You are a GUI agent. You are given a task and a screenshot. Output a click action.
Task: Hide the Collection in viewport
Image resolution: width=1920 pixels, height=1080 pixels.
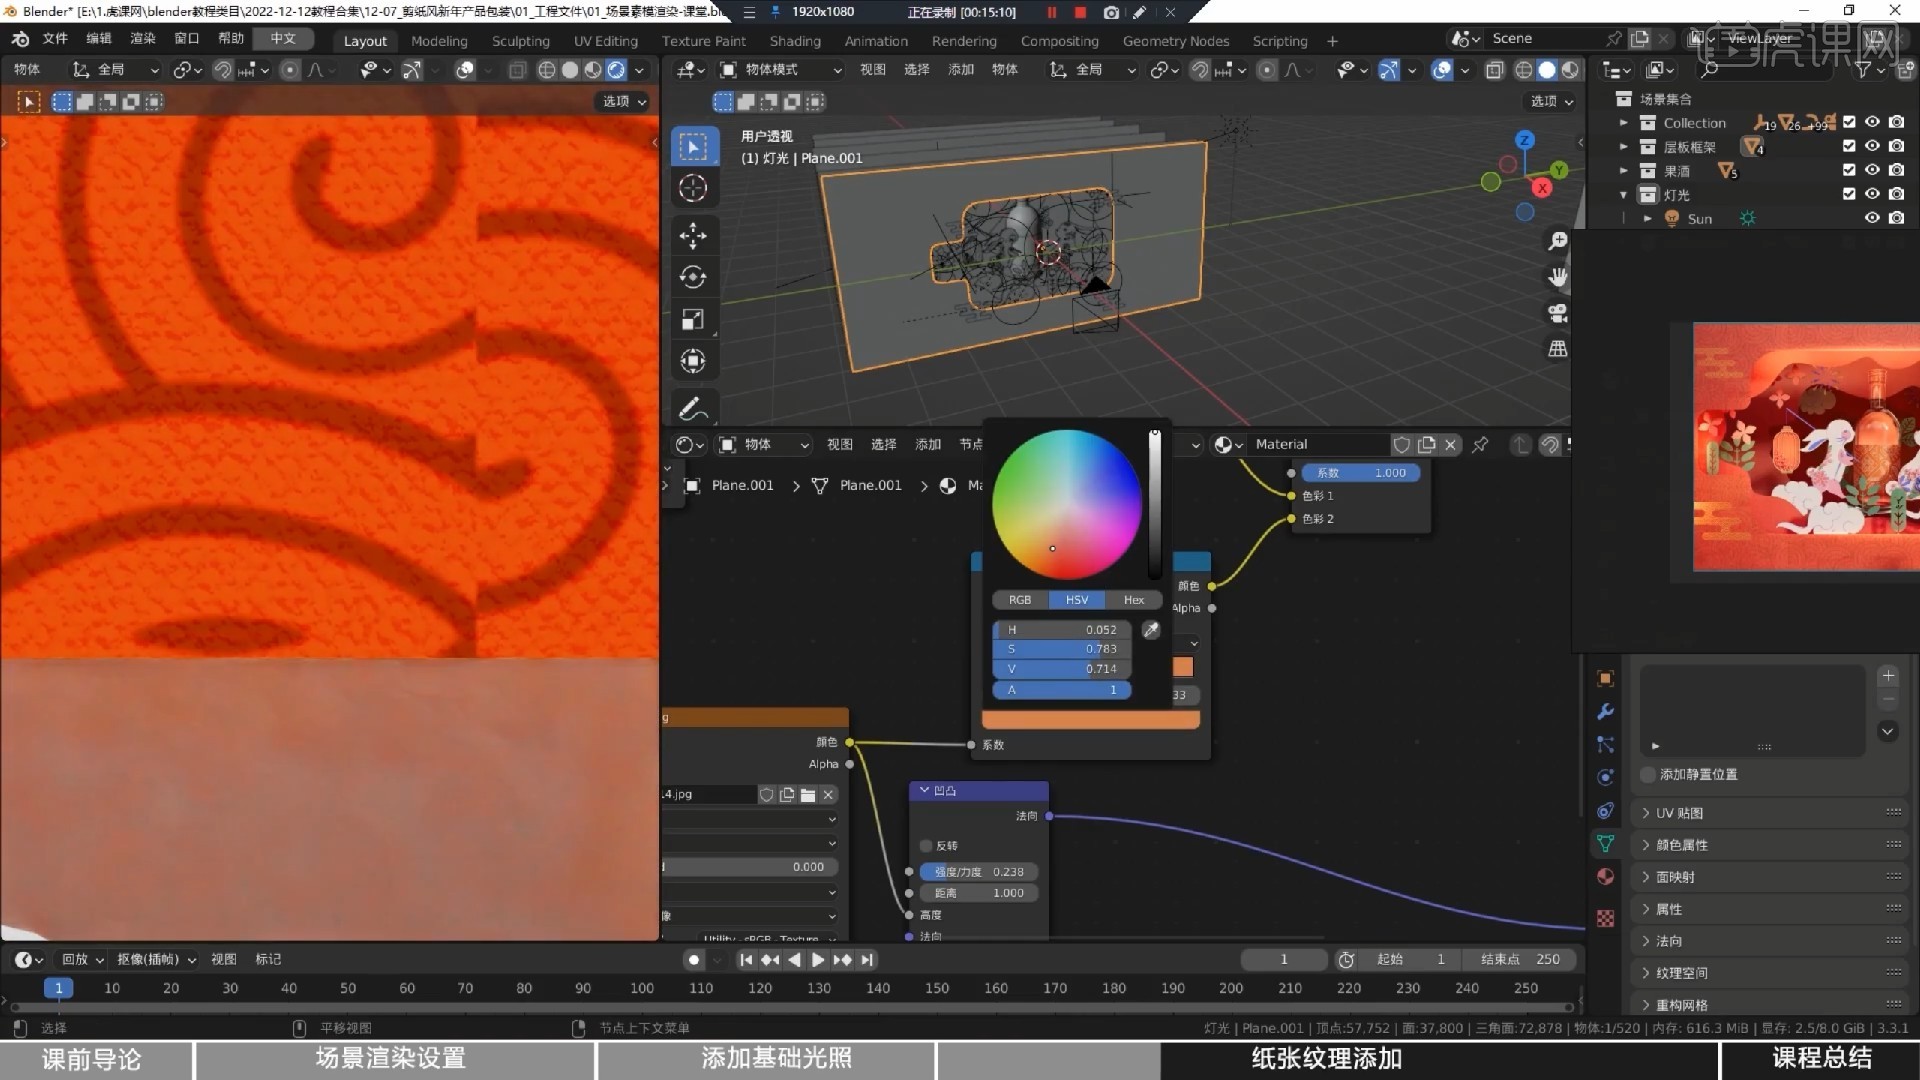[1872, 123]
